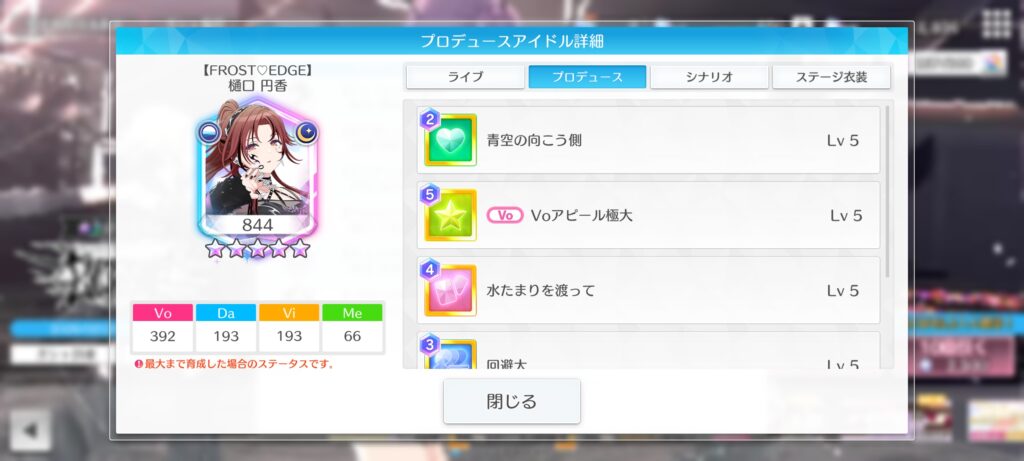Tap the grid menu icon at top right

point(997,25)
